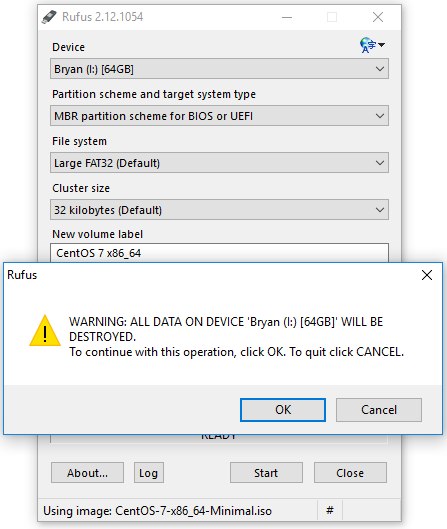The image size is (447, 529).
Task: Close the Rufus warning dialog with X
Action: (427, 275)
